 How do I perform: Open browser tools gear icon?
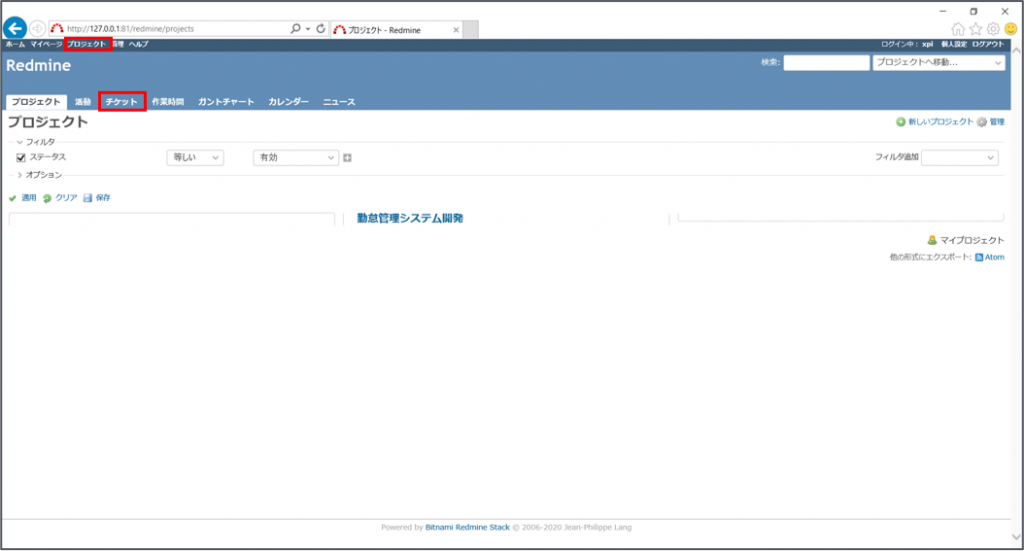(993, 29)
